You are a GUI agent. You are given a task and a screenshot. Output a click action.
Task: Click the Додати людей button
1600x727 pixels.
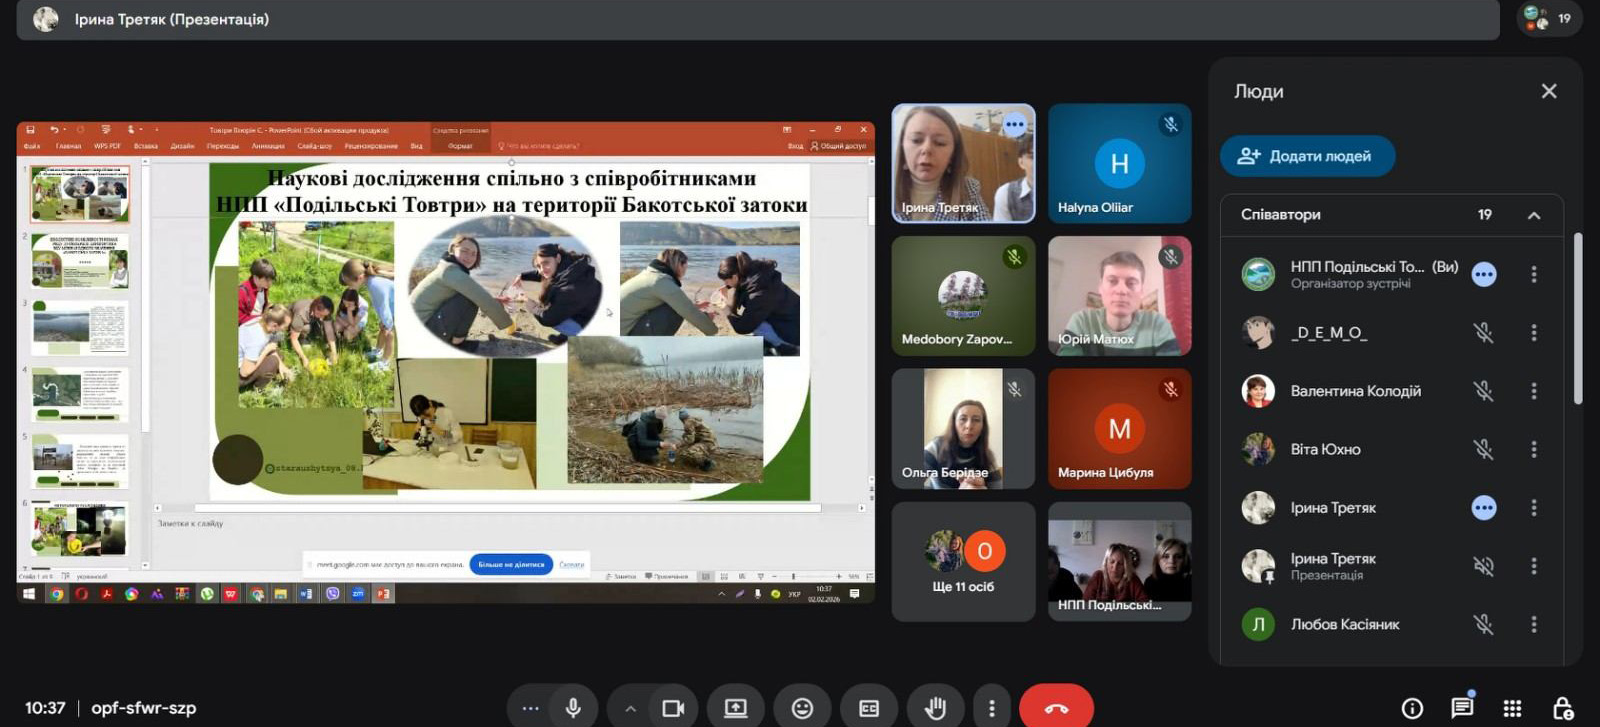(1306, 156)
